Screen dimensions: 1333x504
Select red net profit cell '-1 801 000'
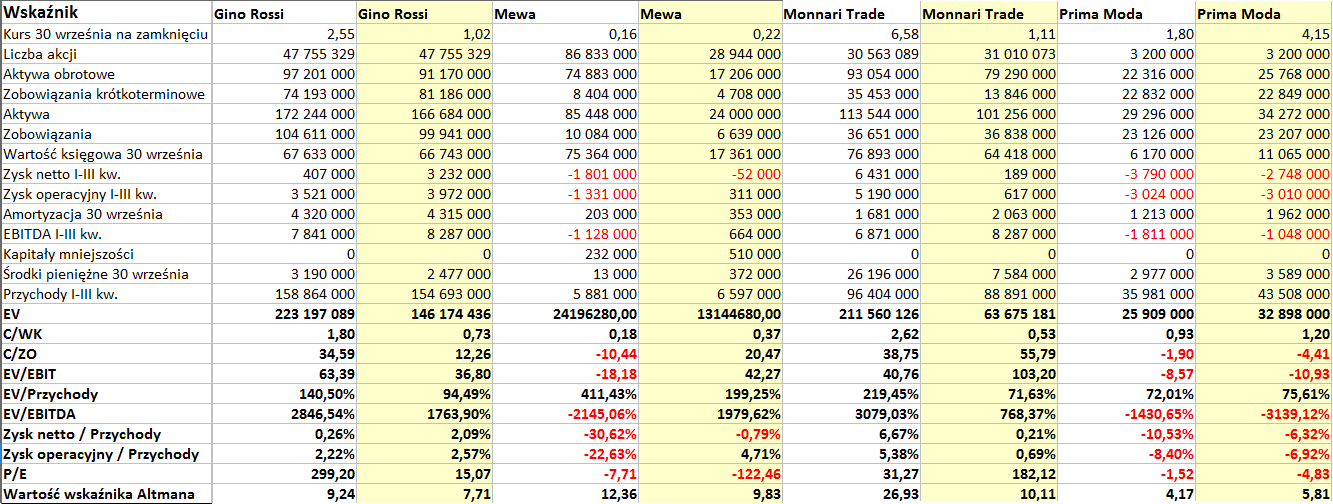pyautogui.click(x=566, y=174)
